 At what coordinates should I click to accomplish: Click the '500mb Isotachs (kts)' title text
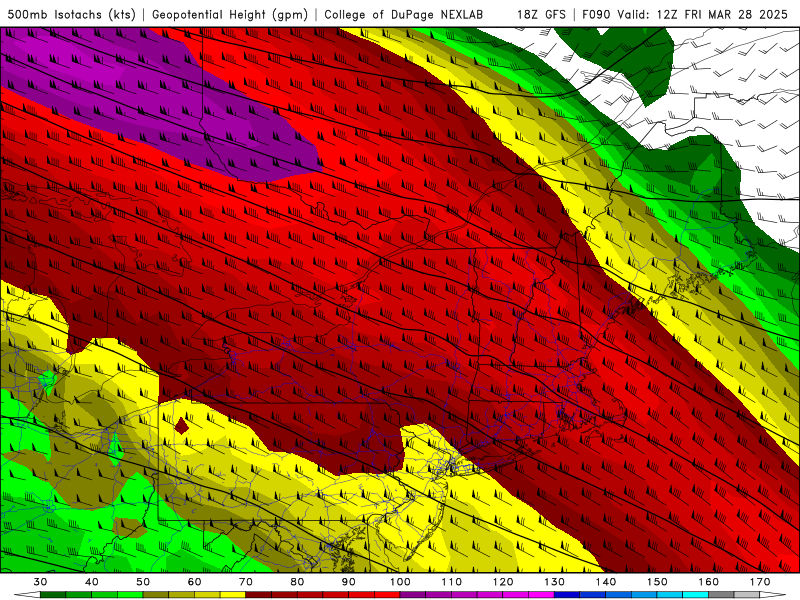tap(71, 15)
